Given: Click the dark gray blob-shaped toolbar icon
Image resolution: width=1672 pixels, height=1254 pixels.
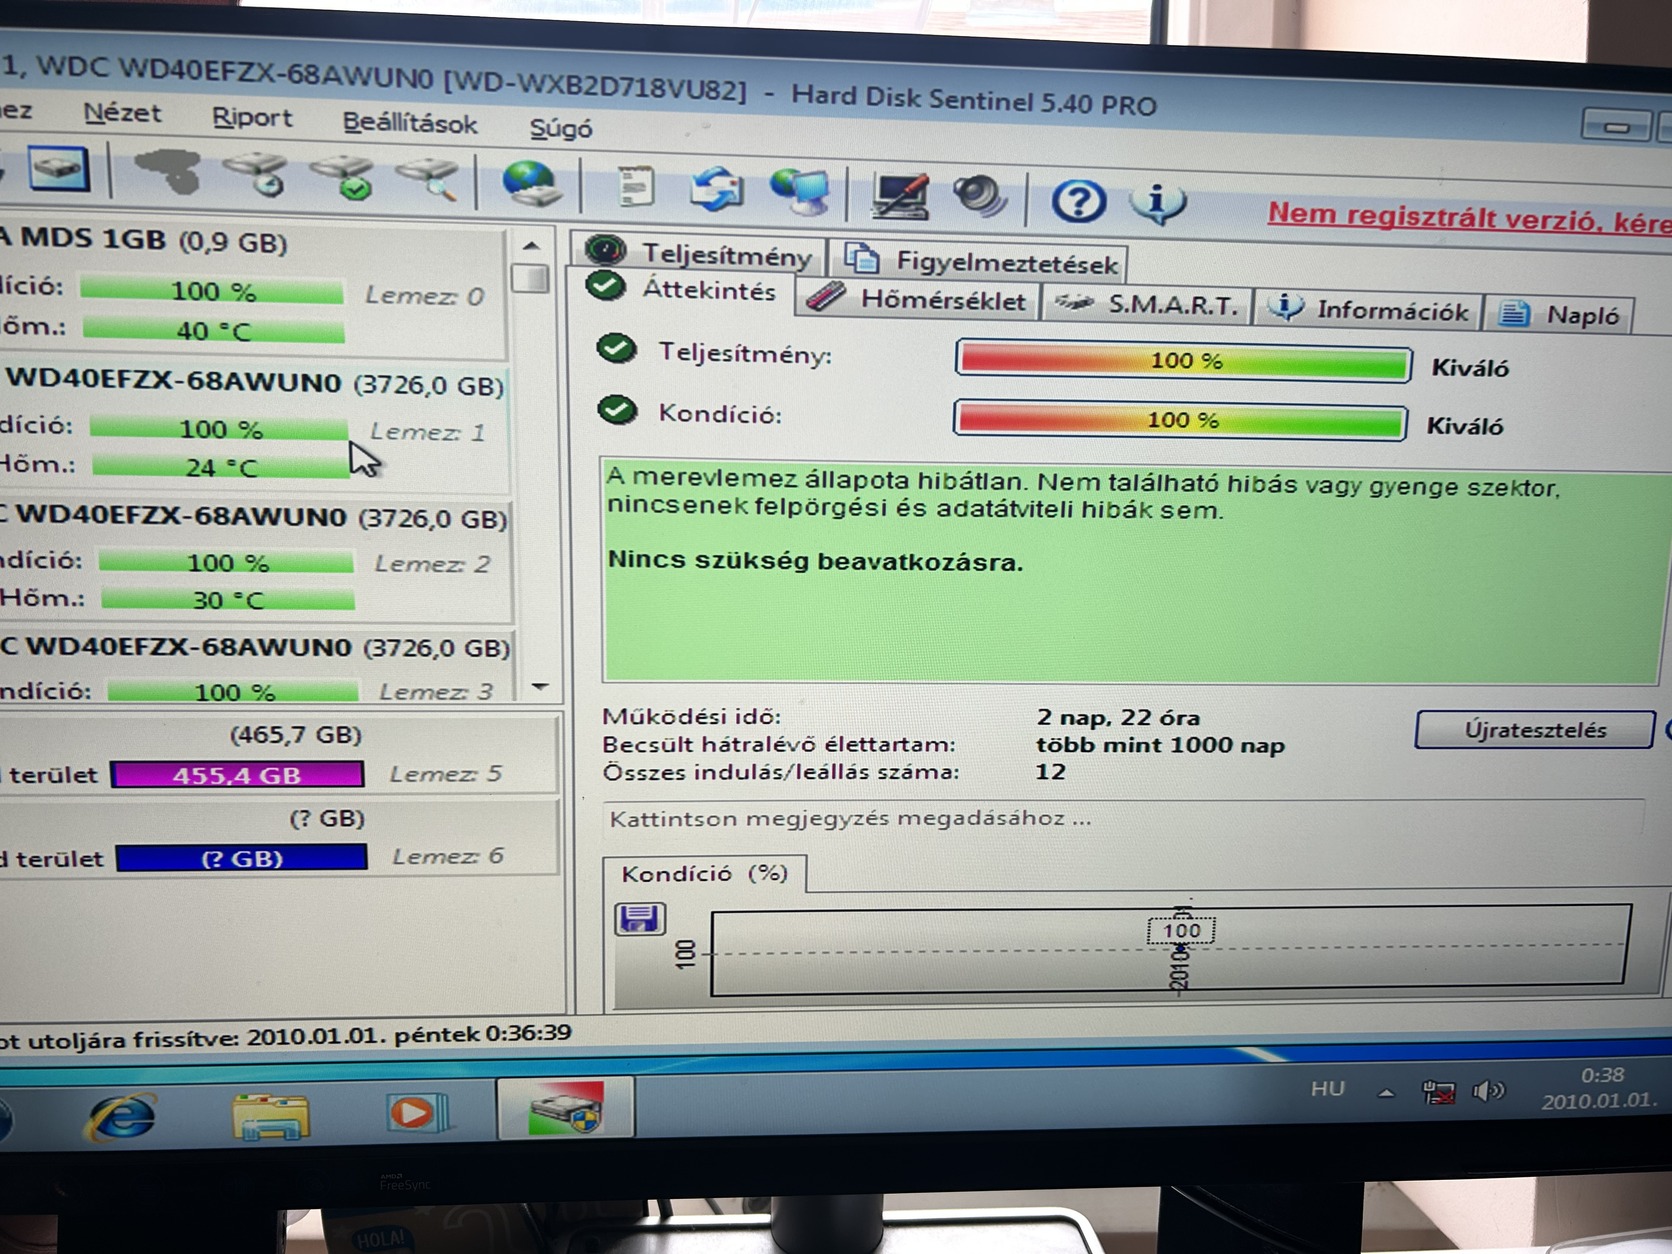Looking at the screenshot, I should [x=168, y=172].
